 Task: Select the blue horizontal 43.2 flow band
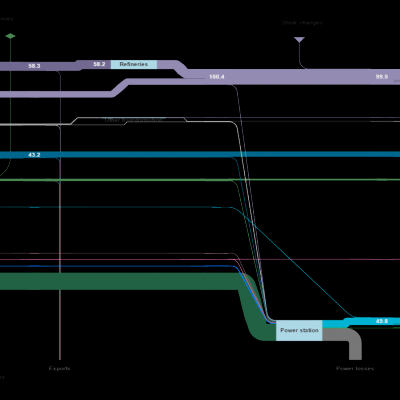(200, 154)
